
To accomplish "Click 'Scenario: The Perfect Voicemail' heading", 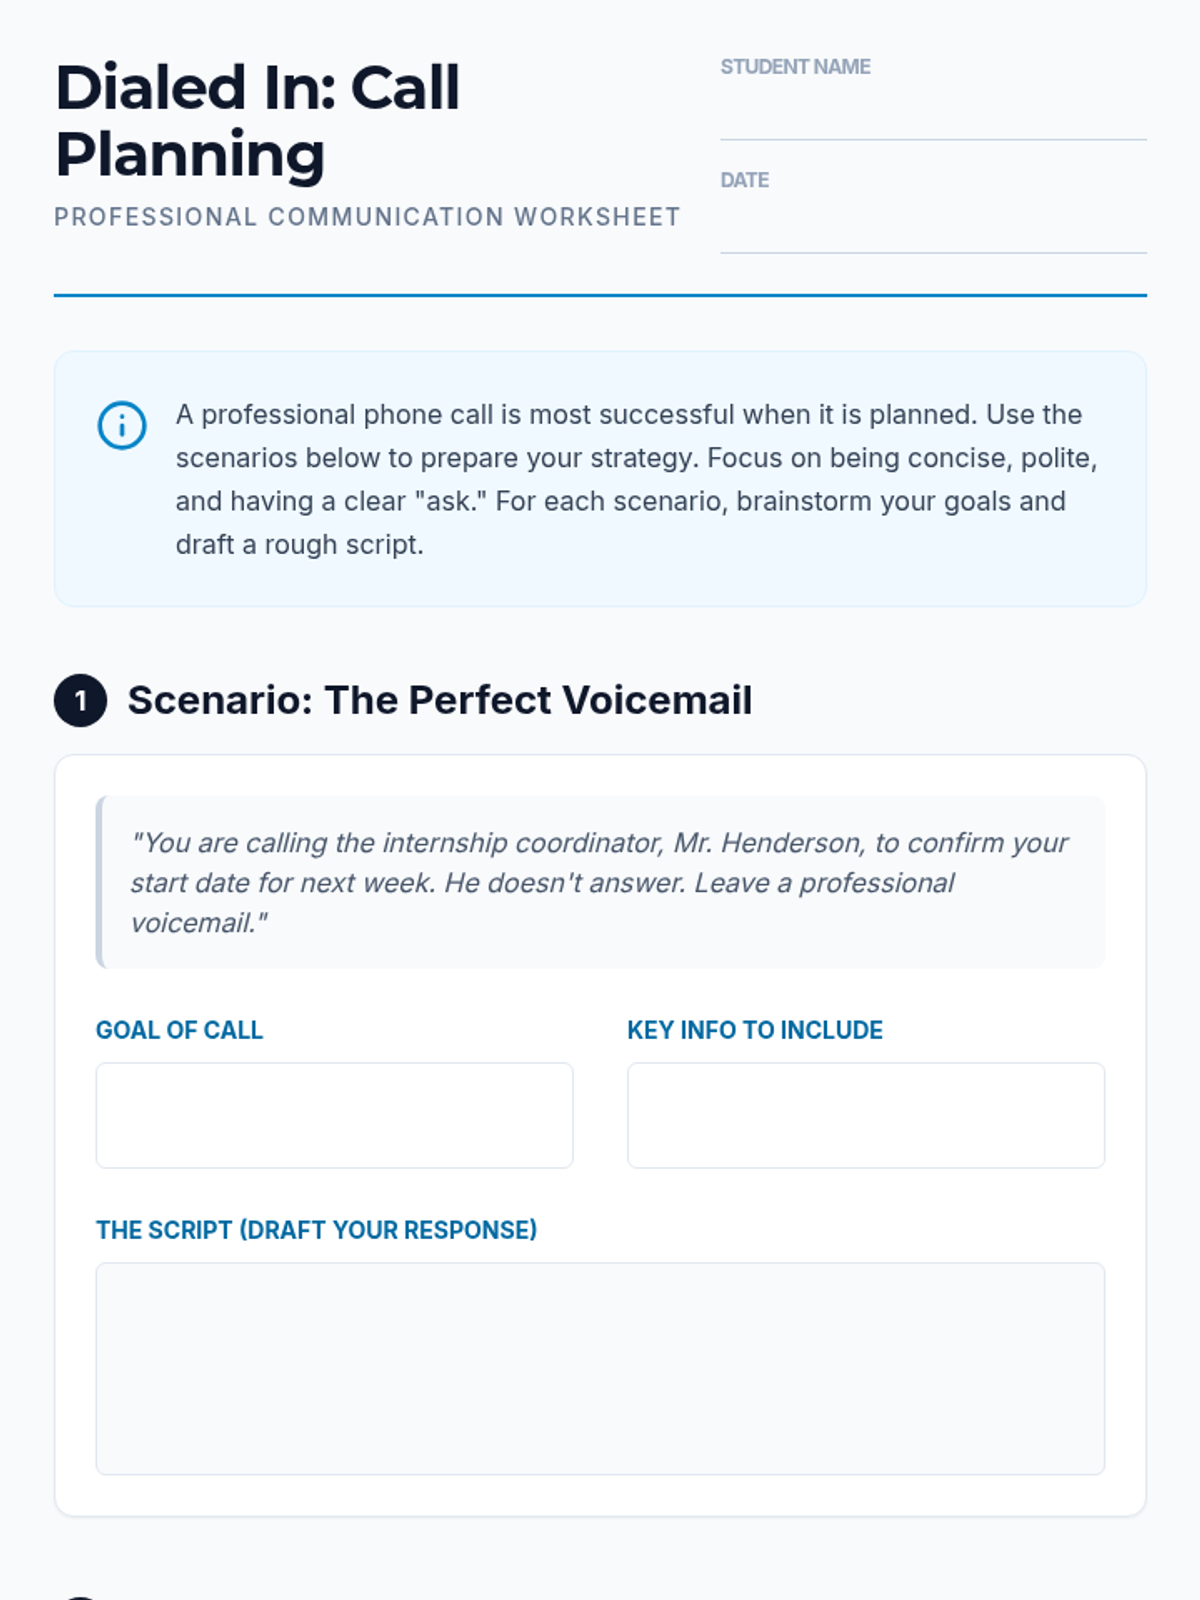I will point(439,700).
